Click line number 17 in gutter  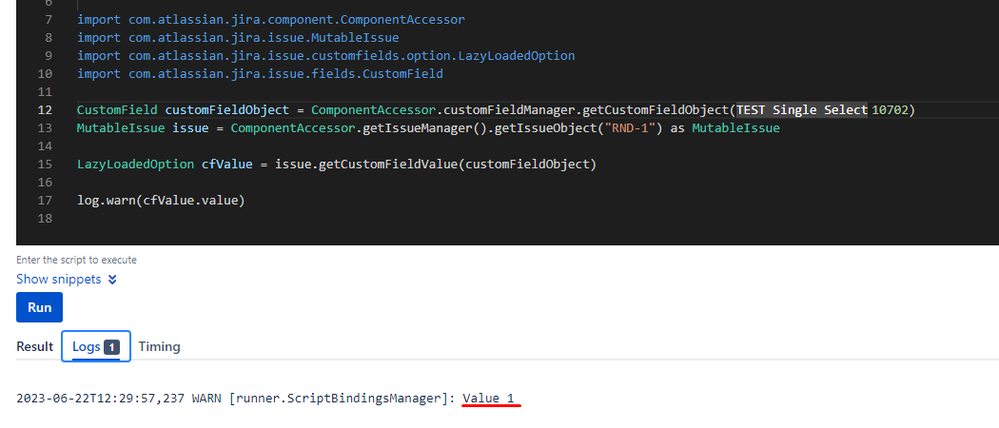45,201
